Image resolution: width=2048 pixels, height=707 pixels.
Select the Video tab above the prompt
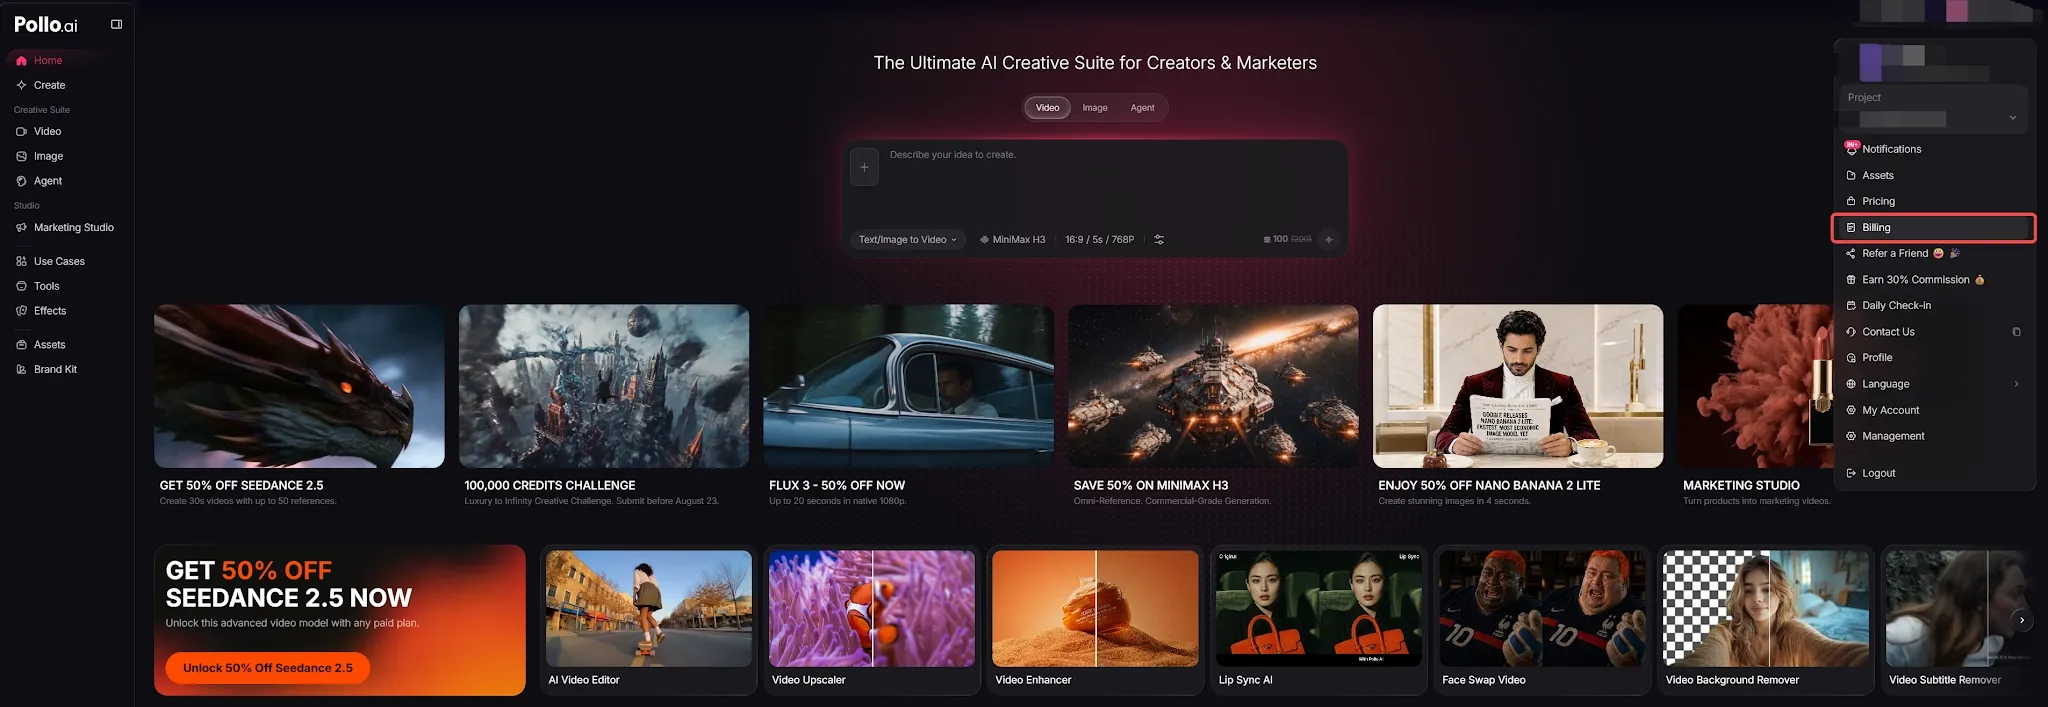(1047, 107)
